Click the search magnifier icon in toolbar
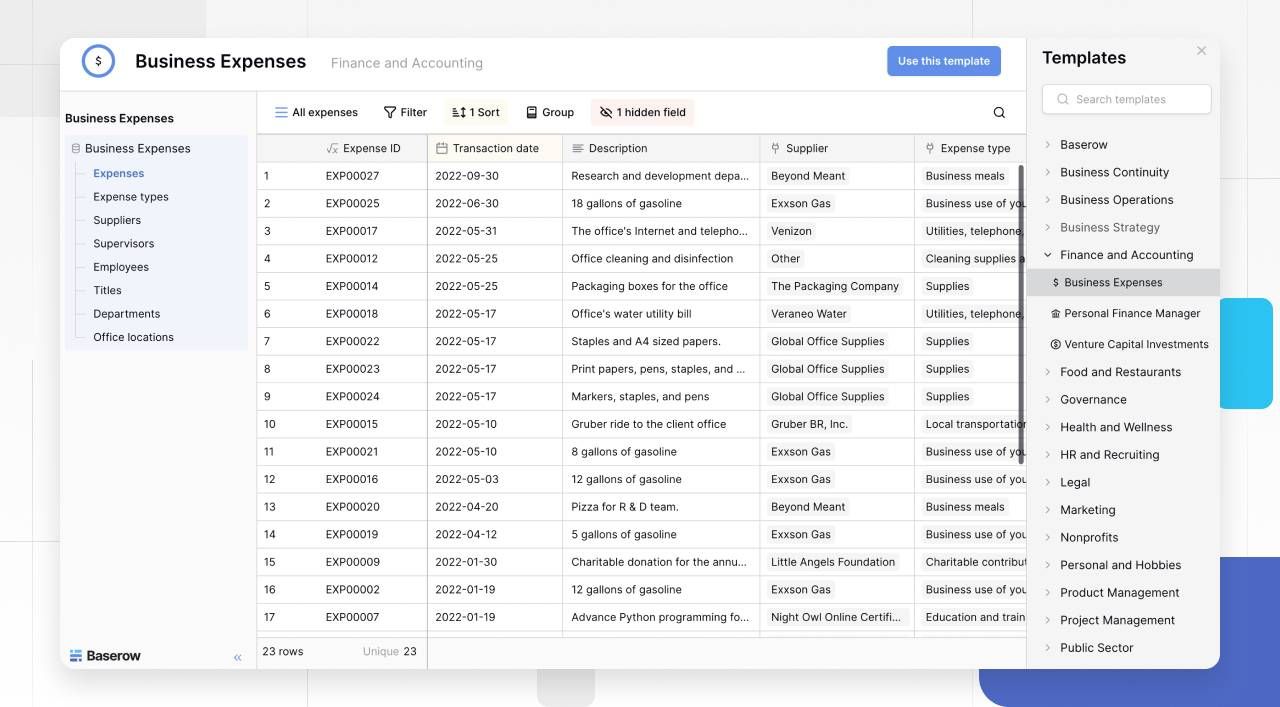The height and width of the screenshot is (707, 1280). (998, 113)
